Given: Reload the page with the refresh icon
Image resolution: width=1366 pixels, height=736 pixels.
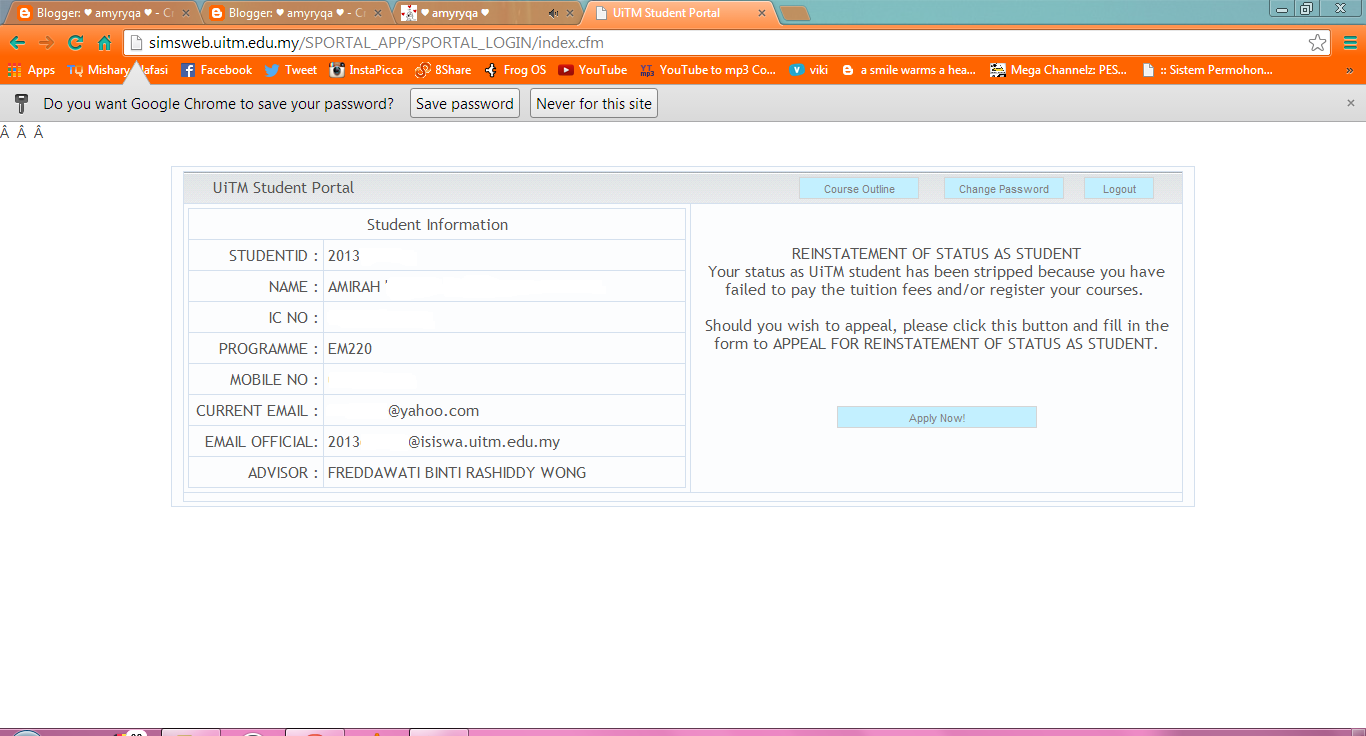Looking at the screenshot, I should point(75,43).
